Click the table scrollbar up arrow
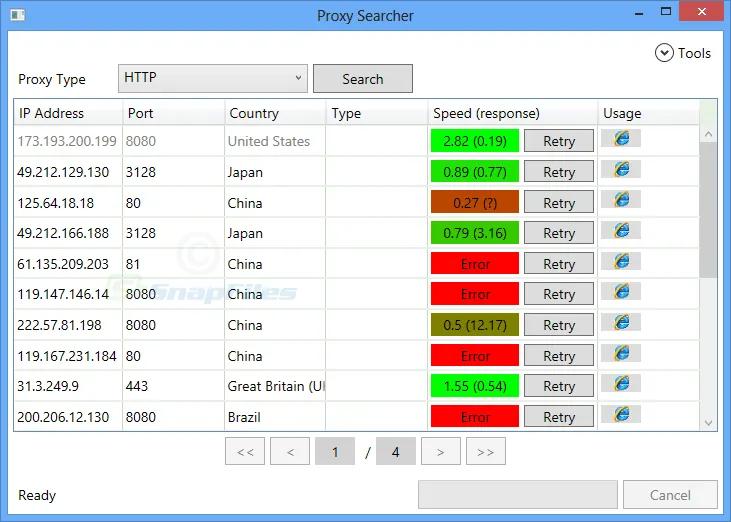The height and width of the screenshot is (522, 731). pyautogui.click(x=709, y=135)
